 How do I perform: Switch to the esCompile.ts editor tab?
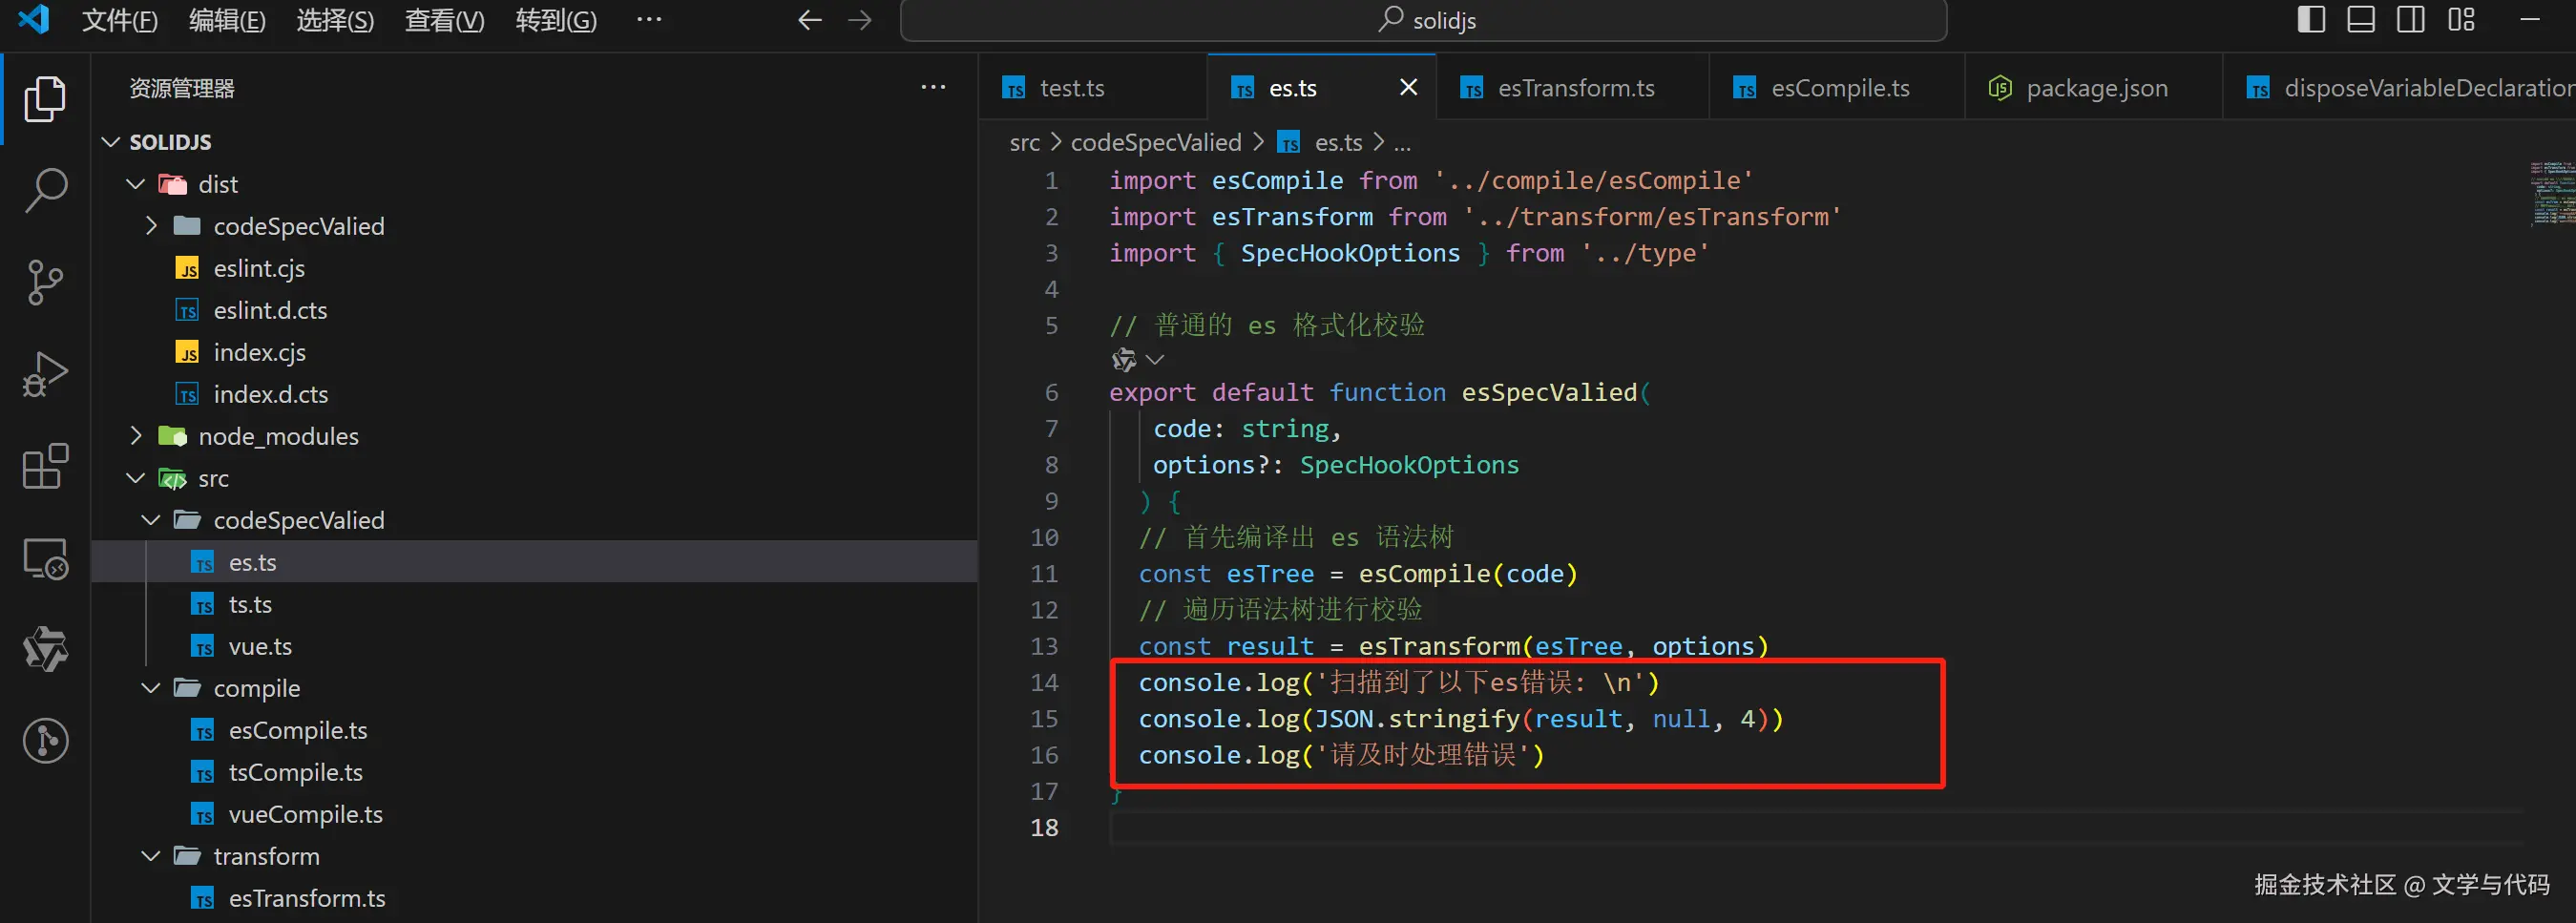[1838, 88]
